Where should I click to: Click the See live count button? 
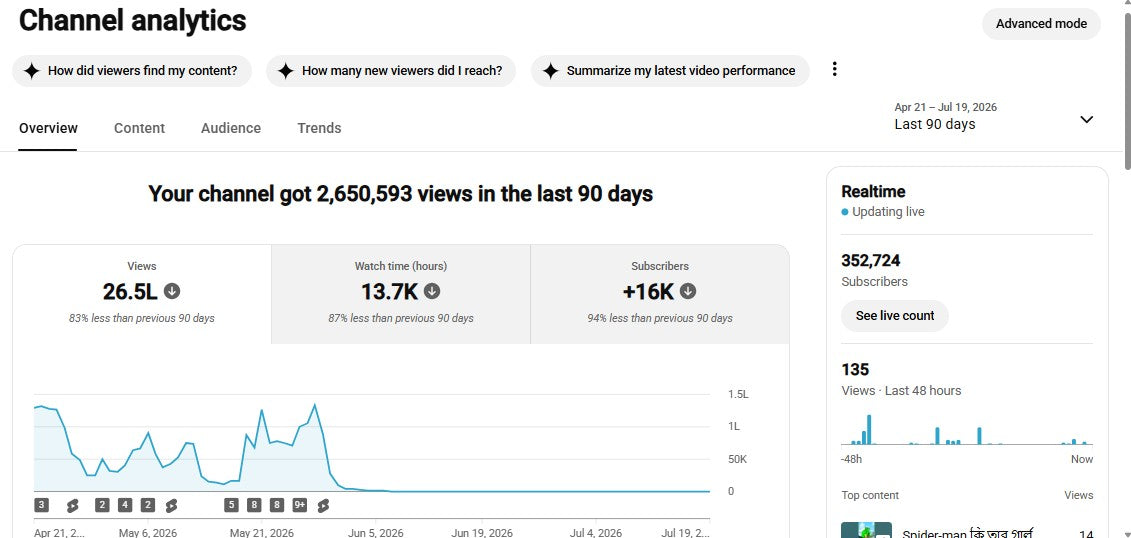tap(894, 316)
